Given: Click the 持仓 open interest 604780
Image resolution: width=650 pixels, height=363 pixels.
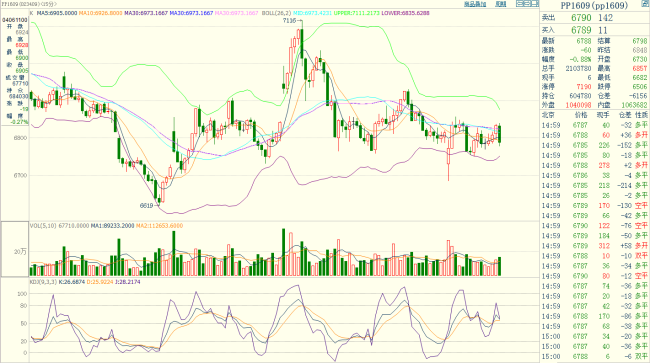Looking at the screenshot, I should click(x=580, y=96).
